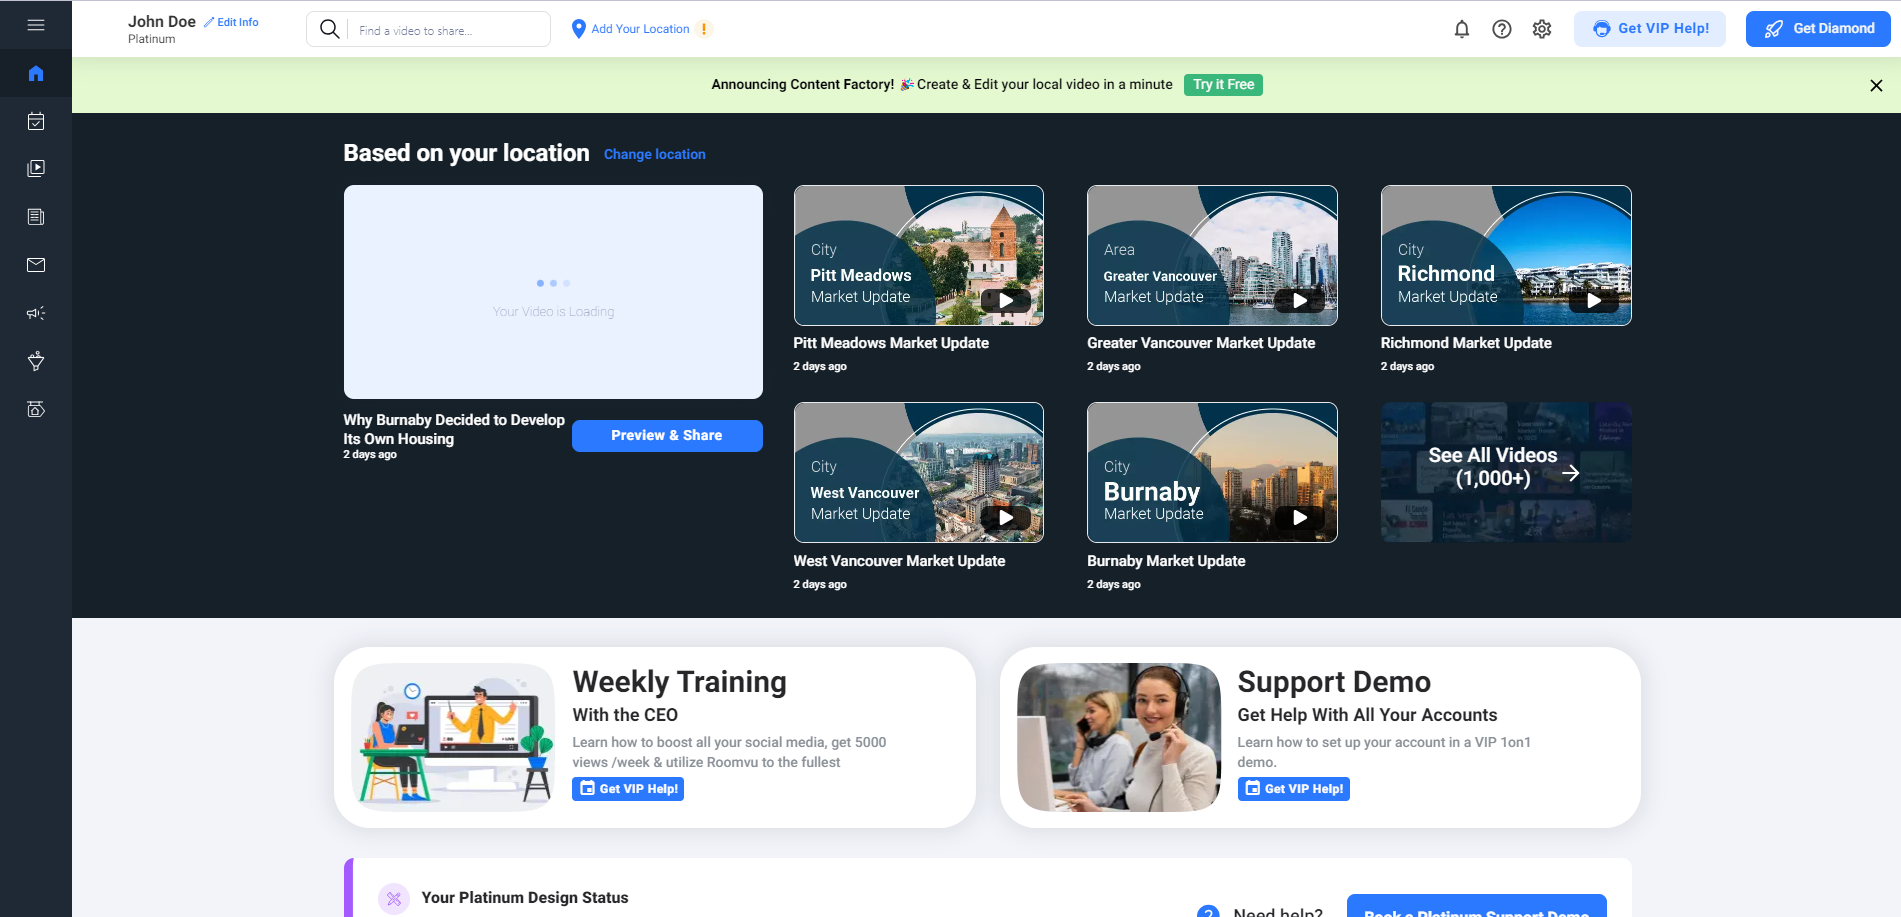This screenshot has width=1901, height=917.
Task: Open the mail envelope sidebar icon
Action: [36, 265]
